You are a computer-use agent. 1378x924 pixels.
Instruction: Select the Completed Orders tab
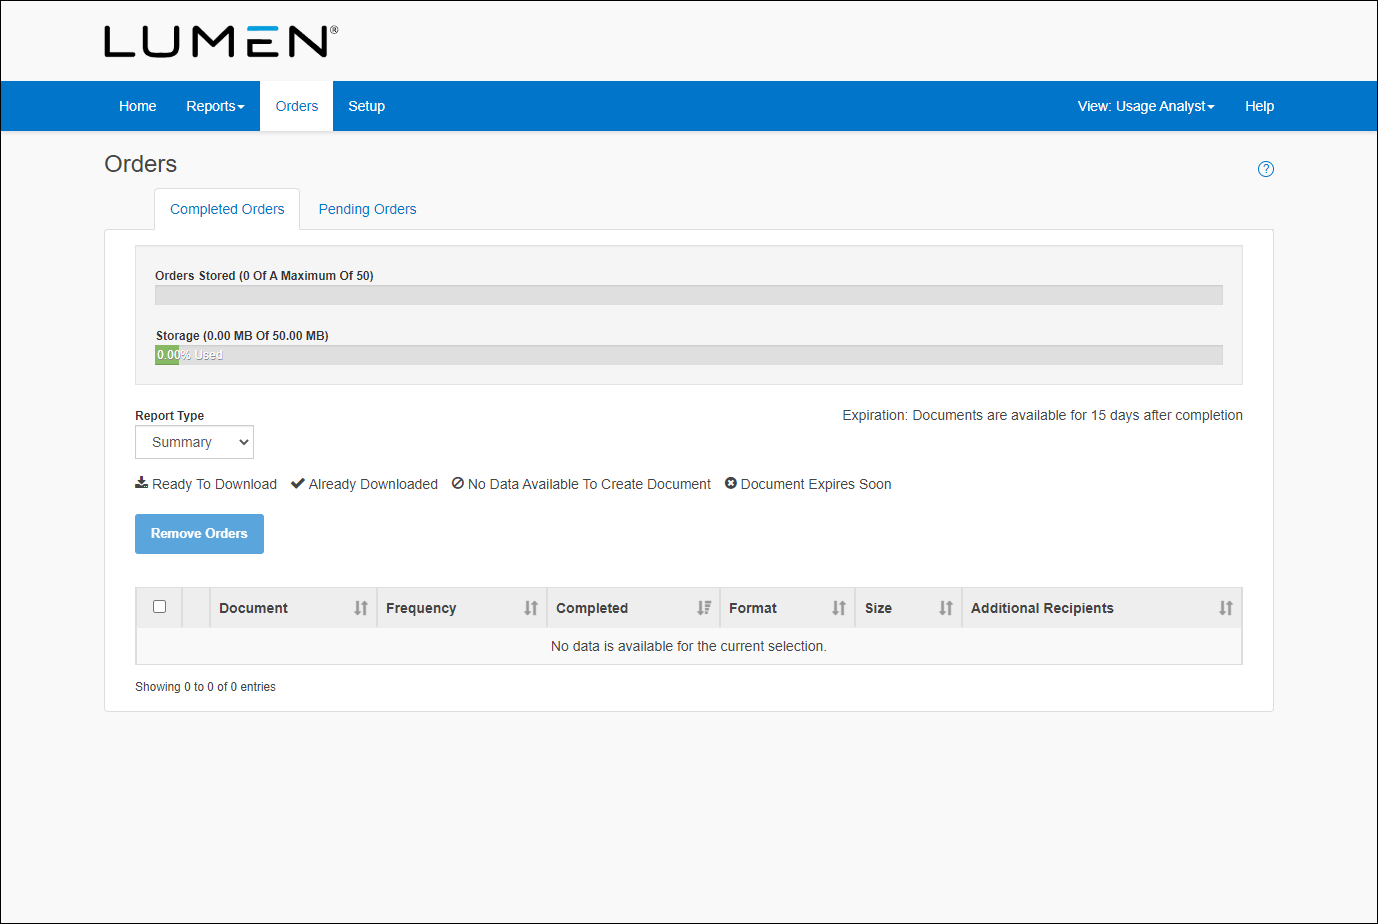click(227, 209)
